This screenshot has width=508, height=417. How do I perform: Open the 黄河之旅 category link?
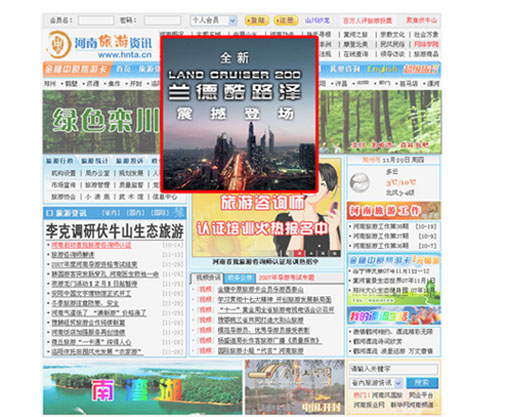tap(356, 35)
